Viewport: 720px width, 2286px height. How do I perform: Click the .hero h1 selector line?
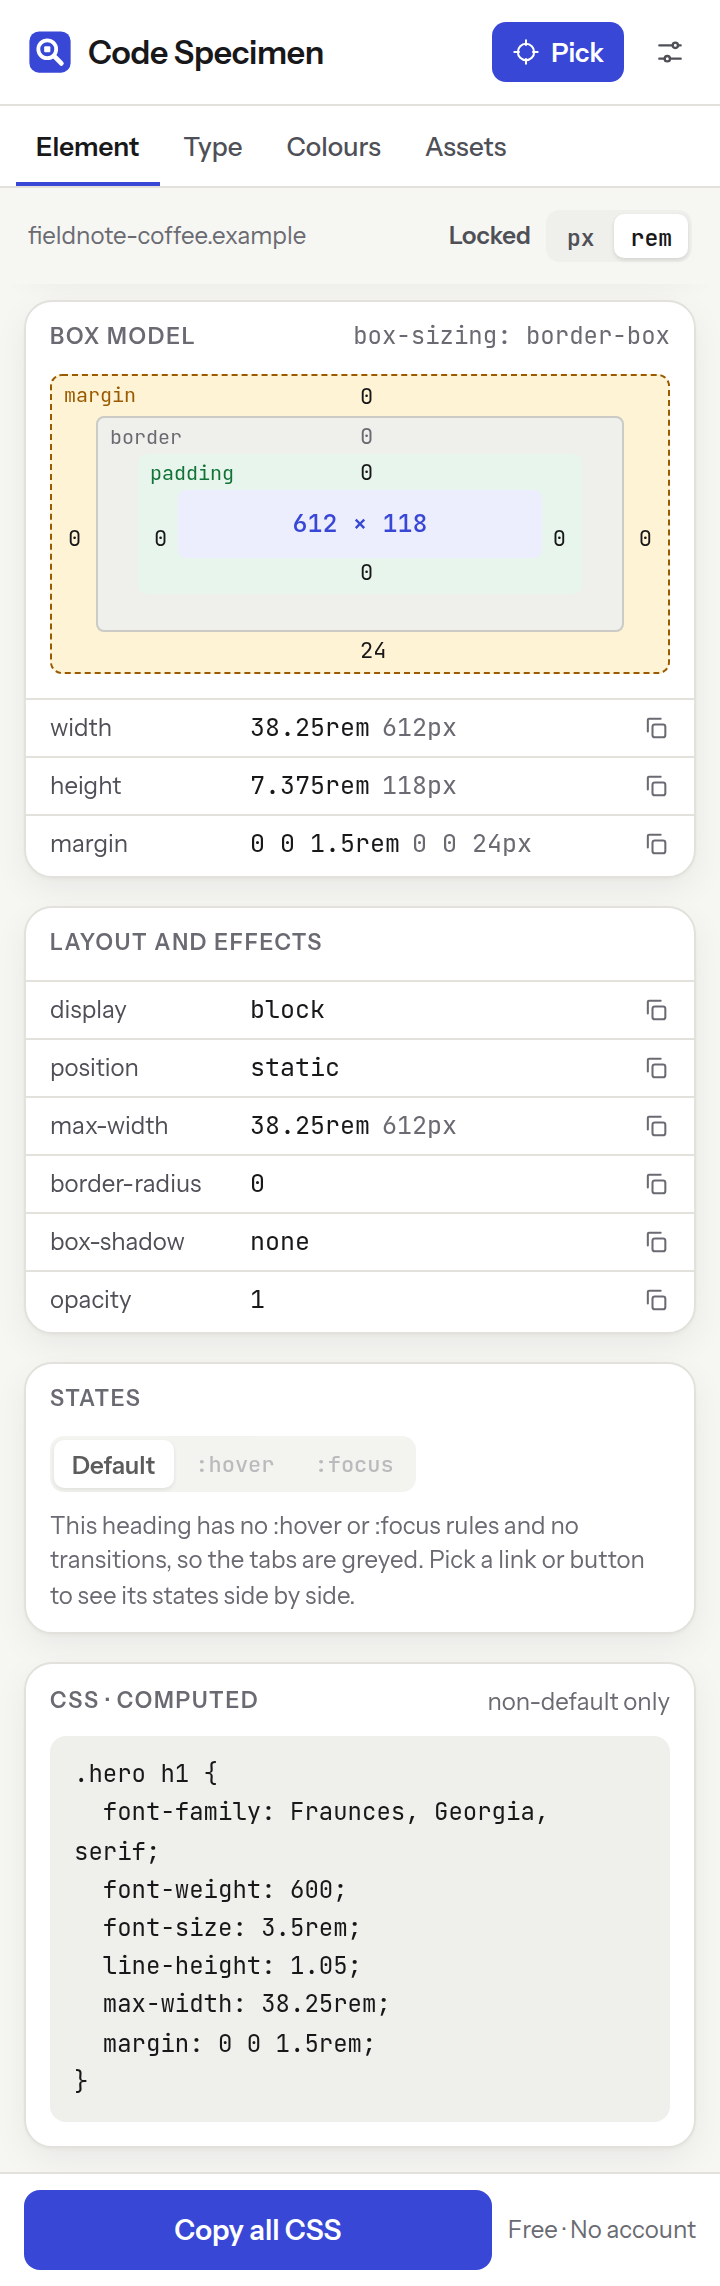146,1774
